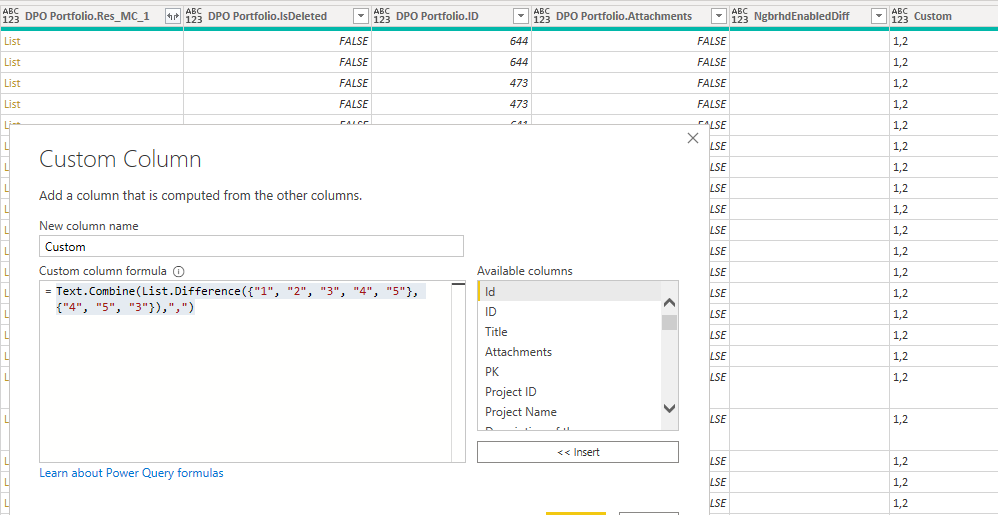
Task: Click data type icon of NgbrhdEnabledDiff column
Action: [x=740, y=17]
